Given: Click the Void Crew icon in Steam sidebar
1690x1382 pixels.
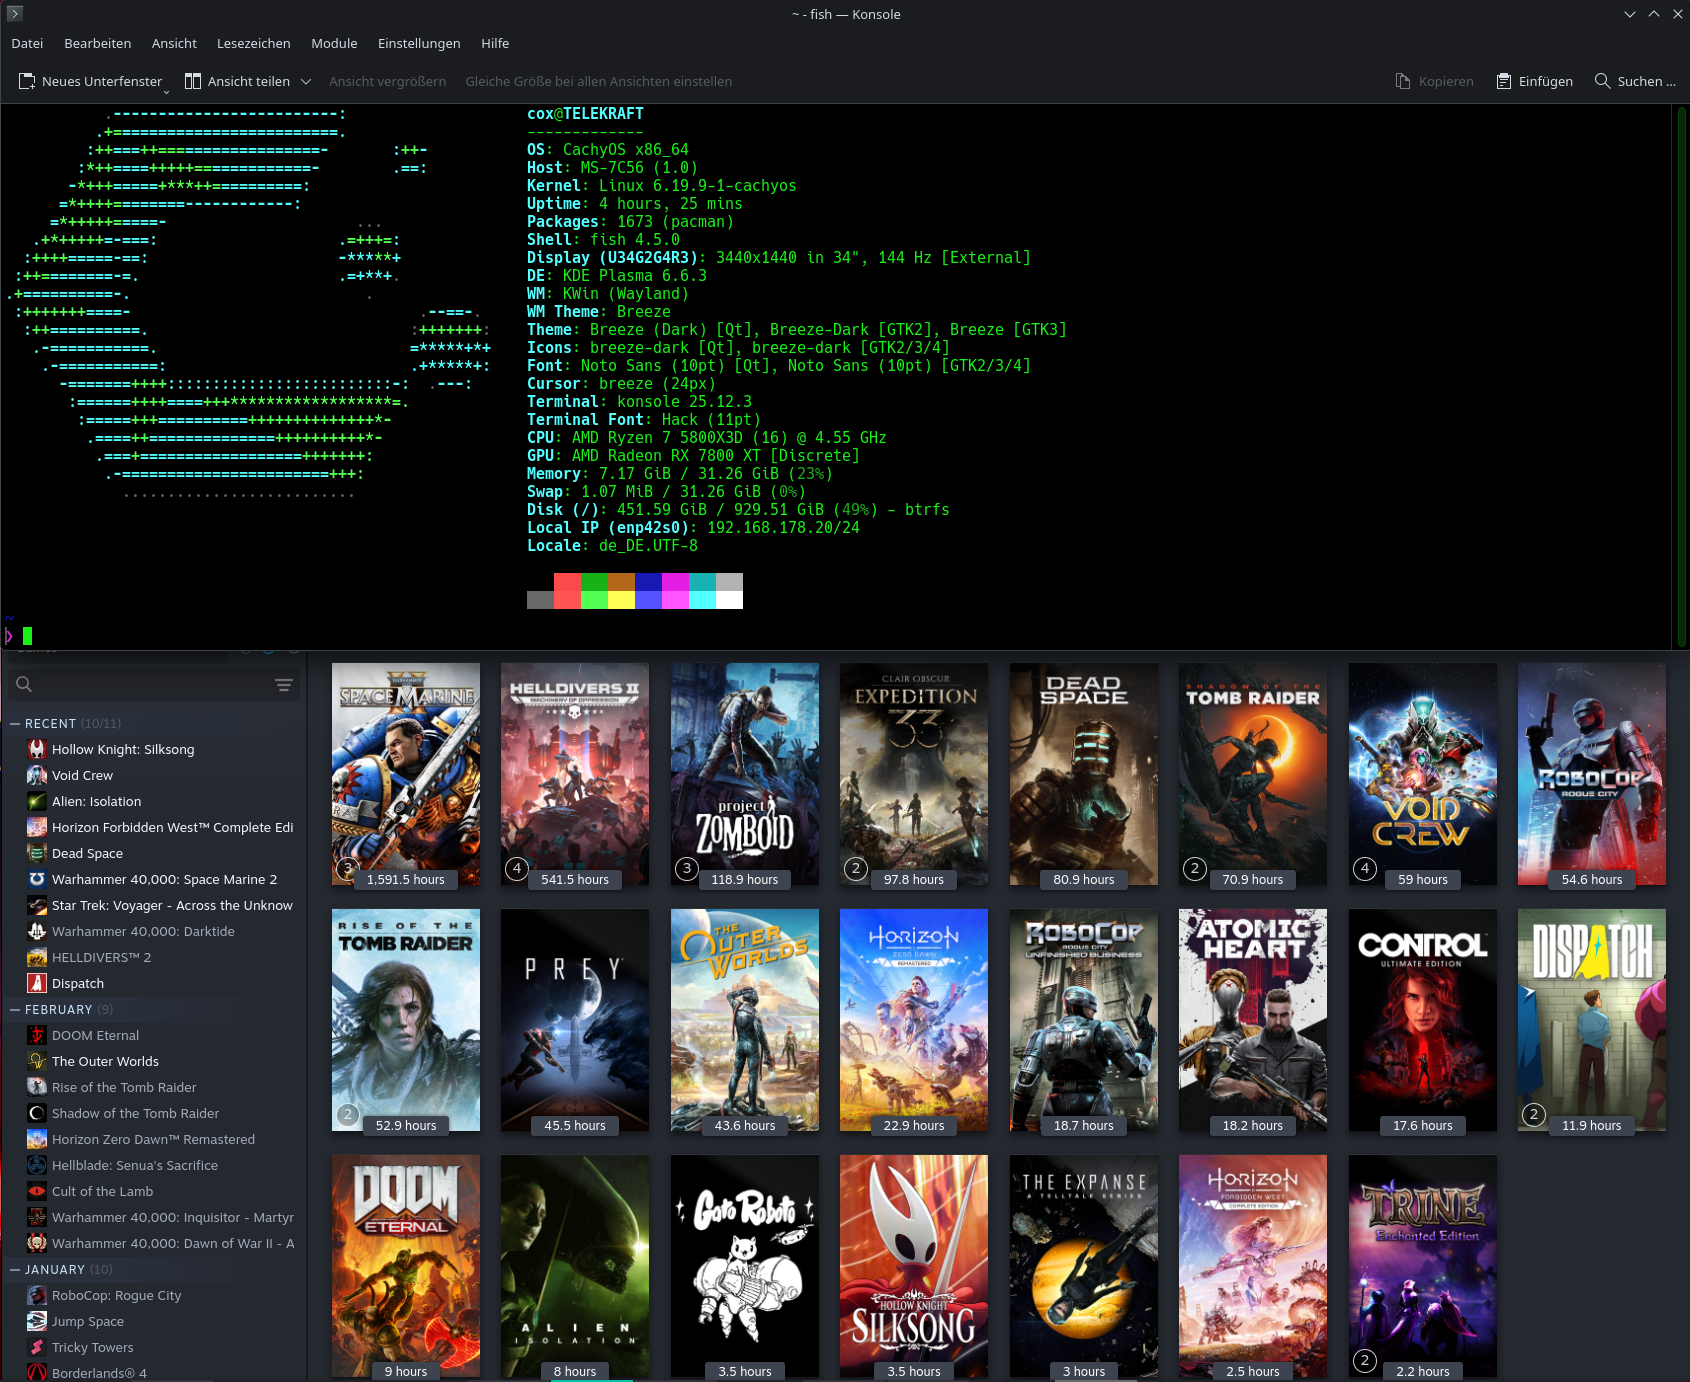Looking at the screenshot, I should click(x=37, y=775).
